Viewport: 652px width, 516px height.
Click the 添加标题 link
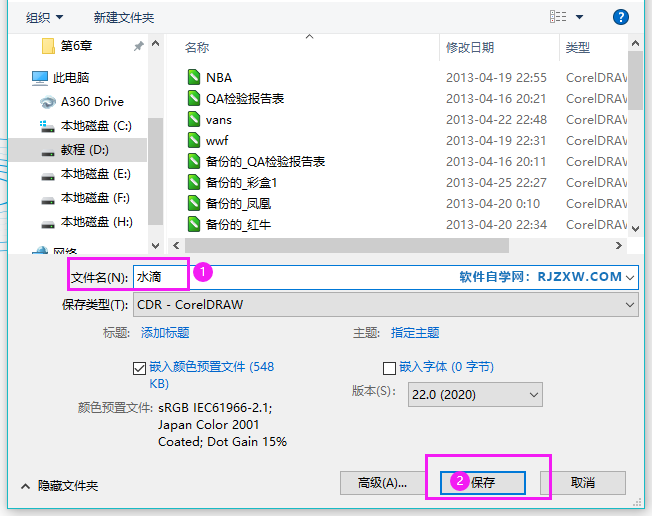click(x=165, y=333)
